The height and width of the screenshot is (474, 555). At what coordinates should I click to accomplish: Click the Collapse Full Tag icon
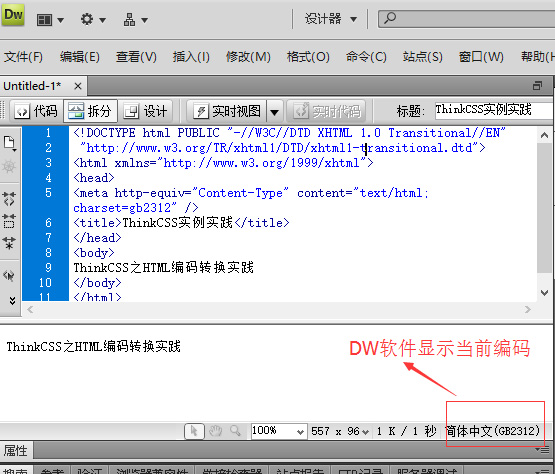tap(9, 199)
